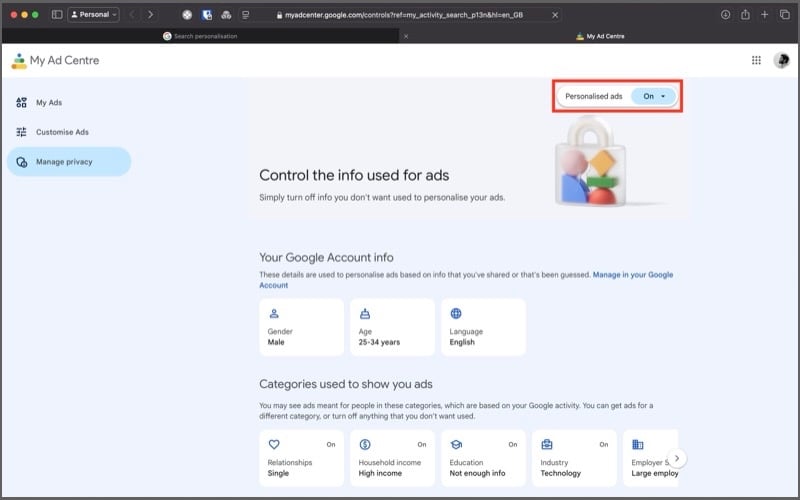Select My Ads in the sidebar
The width and height of the screenshot is (800, 500).
(x=69, y=103)
